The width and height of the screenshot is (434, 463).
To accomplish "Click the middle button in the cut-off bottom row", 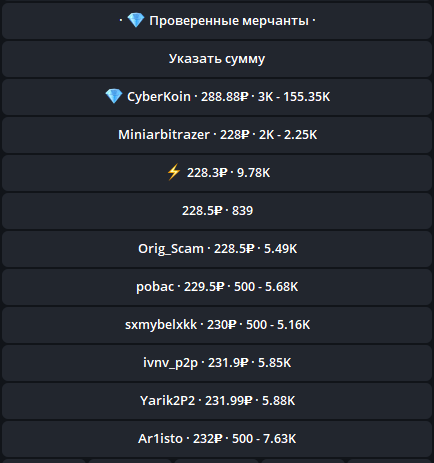I will point(217,461).
